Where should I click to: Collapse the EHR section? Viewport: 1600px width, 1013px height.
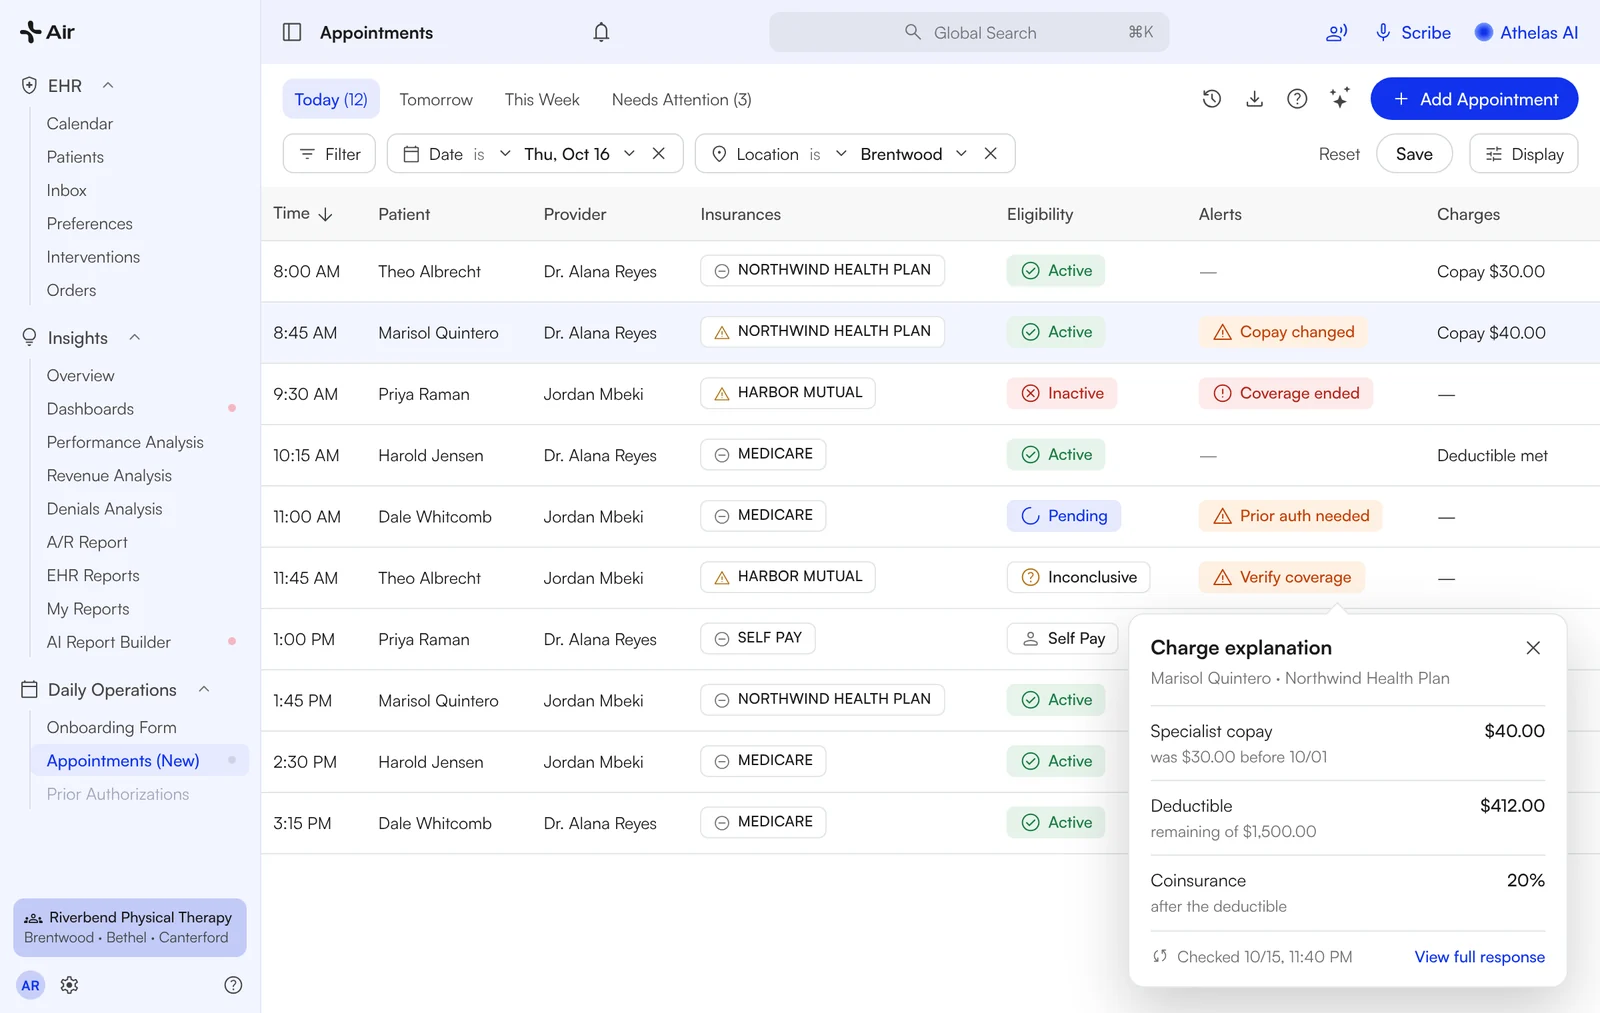point(108,85)
